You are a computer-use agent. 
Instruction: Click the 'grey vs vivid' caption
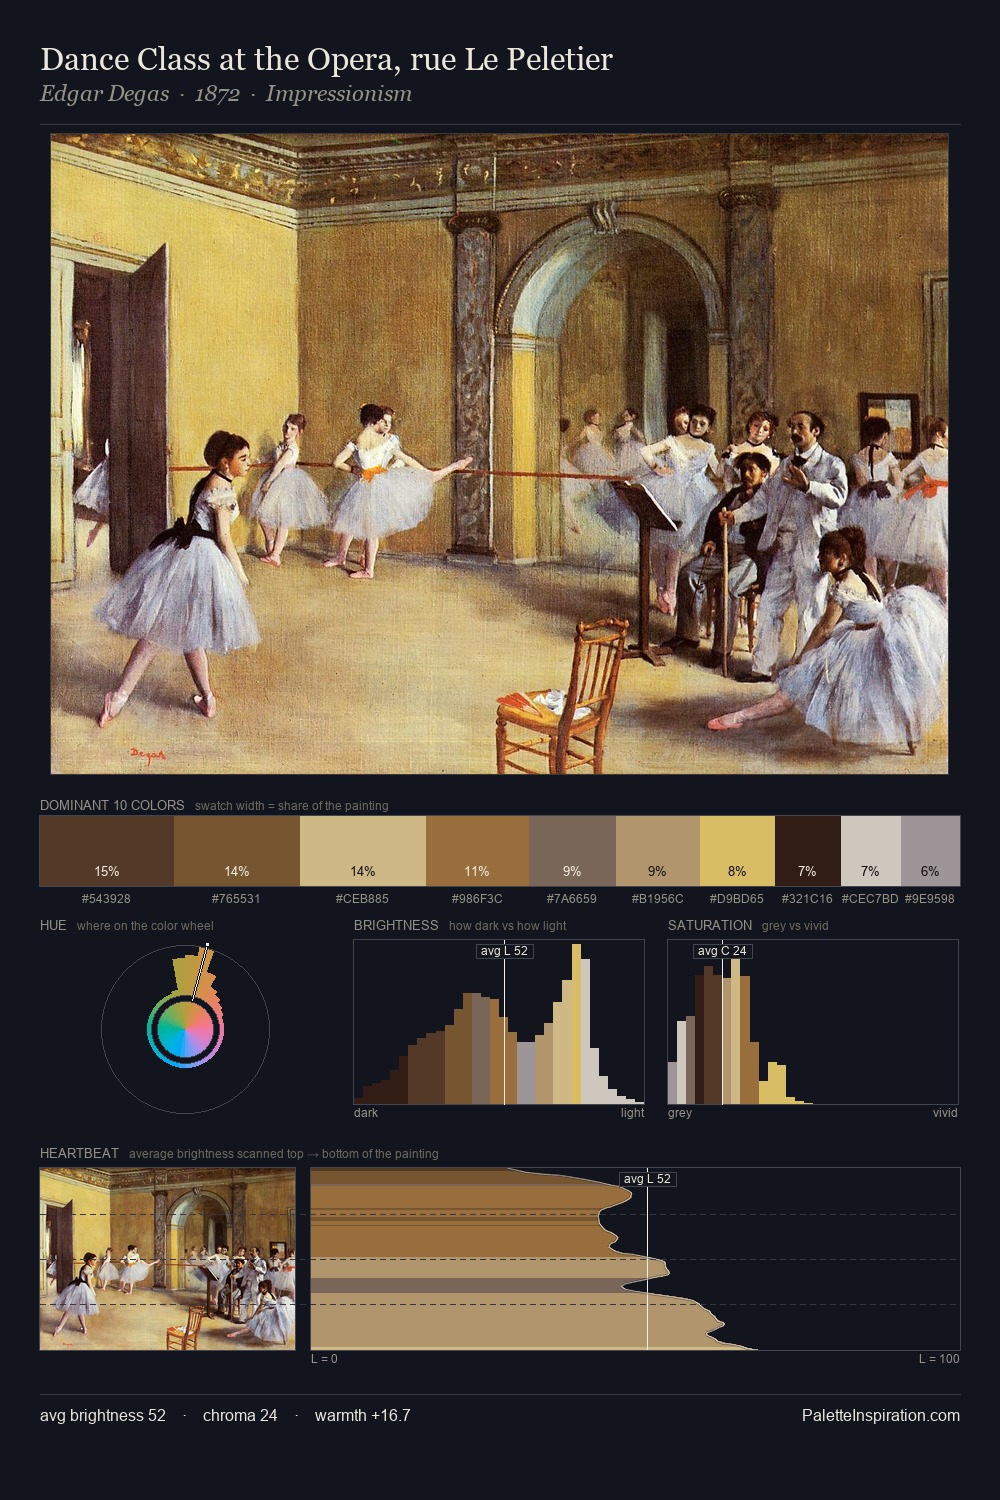795,926
